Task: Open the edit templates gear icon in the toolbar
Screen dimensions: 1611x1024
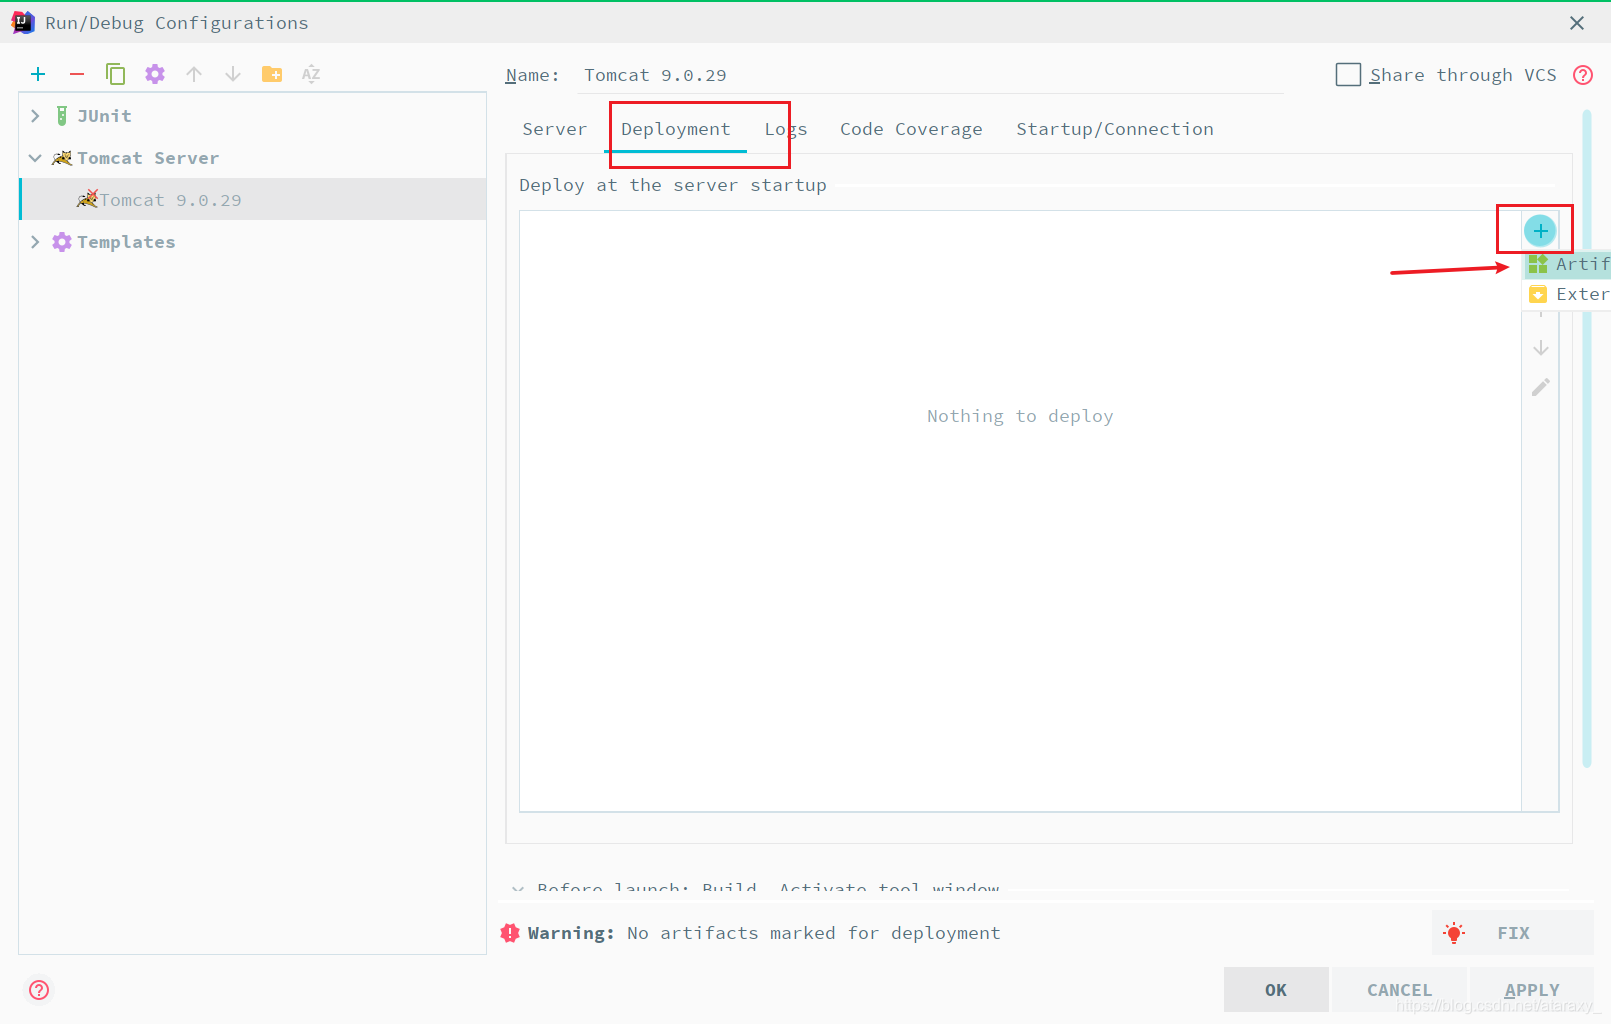Action: [x=155, y=74]
